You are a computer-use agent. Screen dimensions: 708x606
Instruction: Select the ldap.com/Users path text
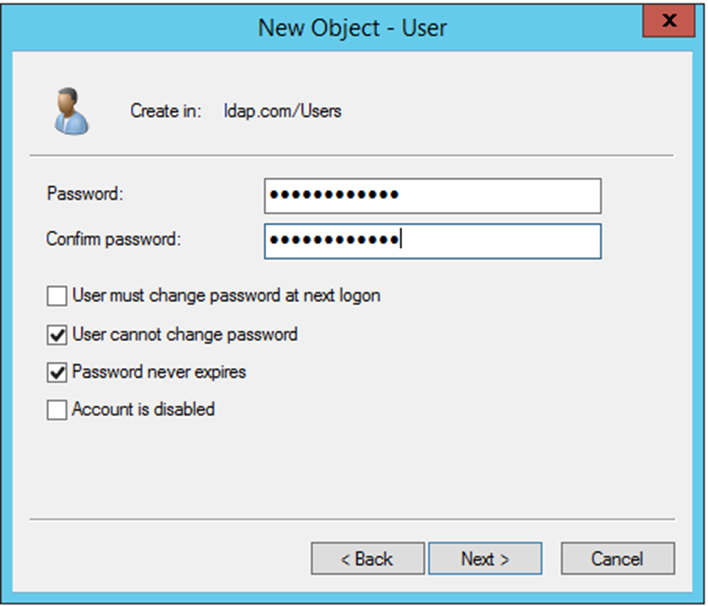coord(283,111)
